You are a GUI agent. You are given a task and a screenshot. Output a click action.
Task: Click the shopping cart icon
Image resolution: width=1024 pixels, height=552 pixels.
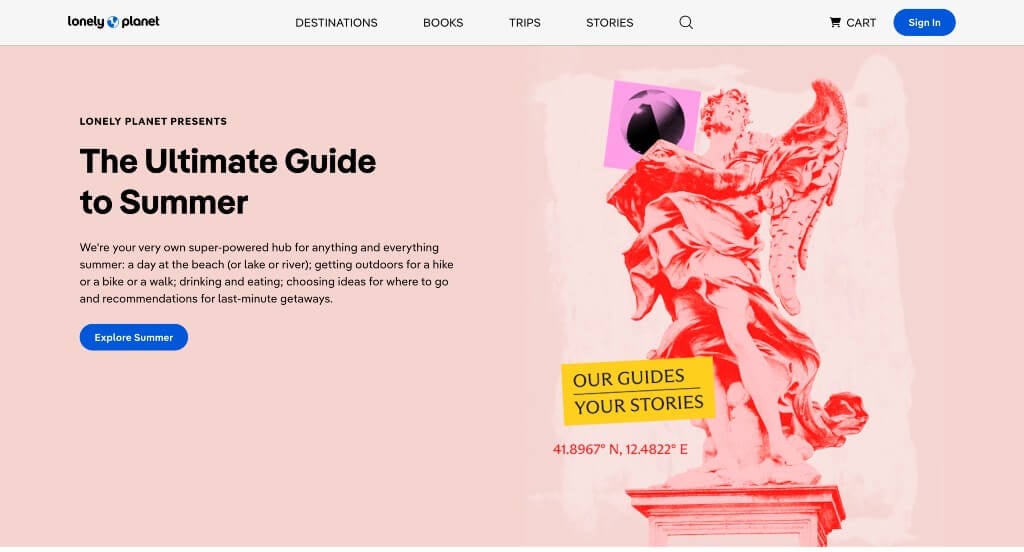835,22
